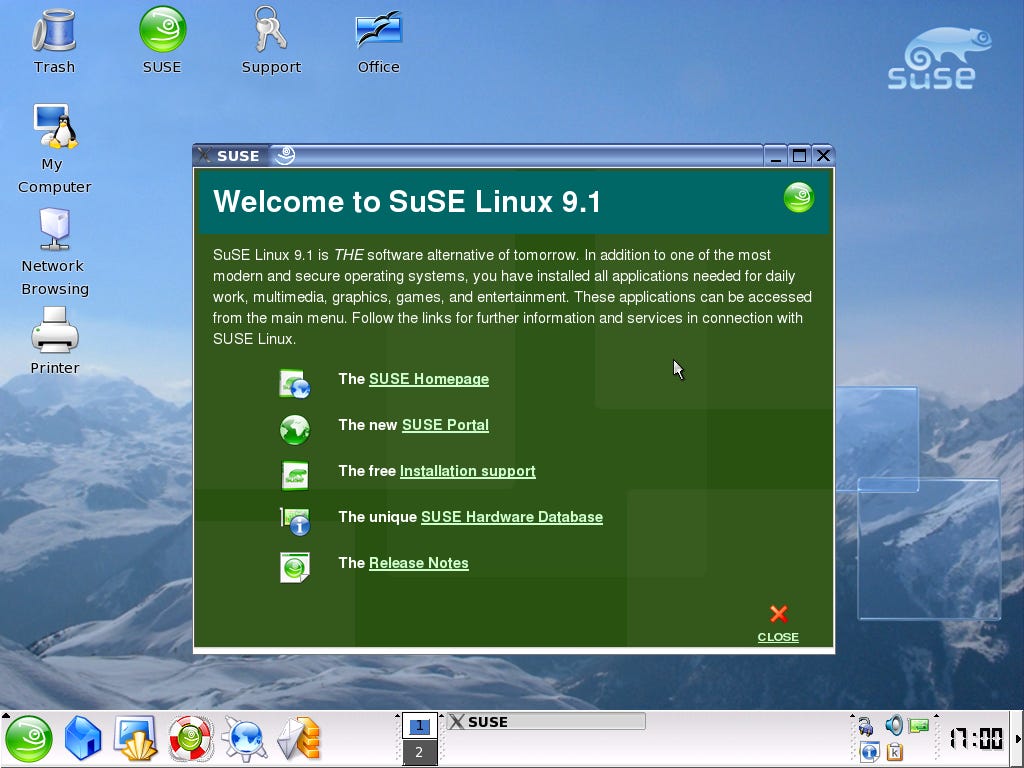Click the CLOSE link in welcome window
Viewport: 1024px width, 768px height.
pyautogui.click(x=778, y=637)
